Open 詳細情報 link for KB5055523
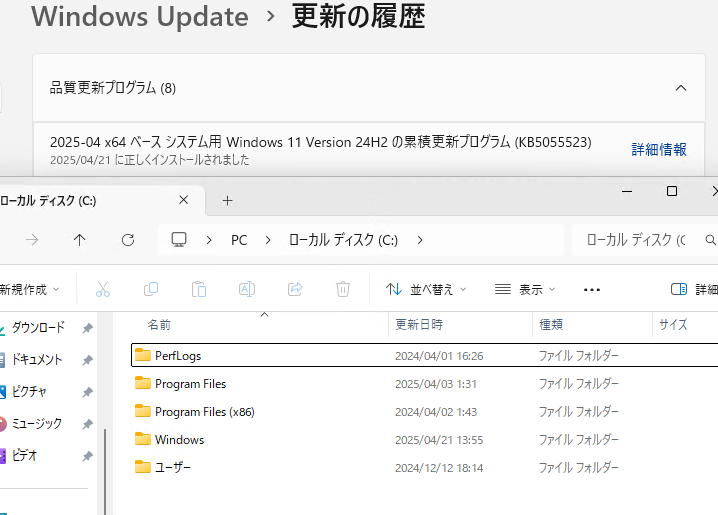The image size is (718, 515). click(659, 149)
